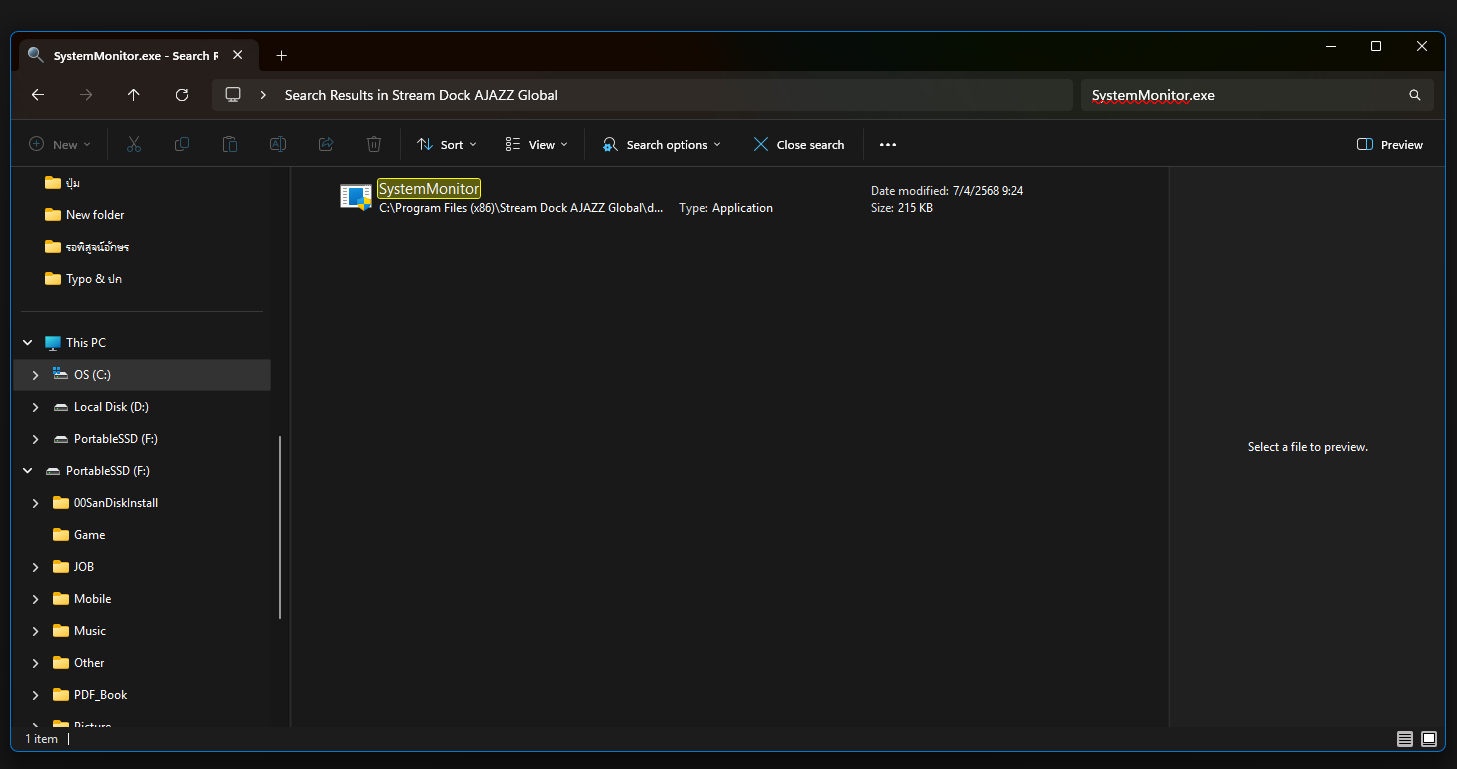Click the Type: Application text
The image size is (1457, 769).
pyautogui.click(x=726, y=208)
